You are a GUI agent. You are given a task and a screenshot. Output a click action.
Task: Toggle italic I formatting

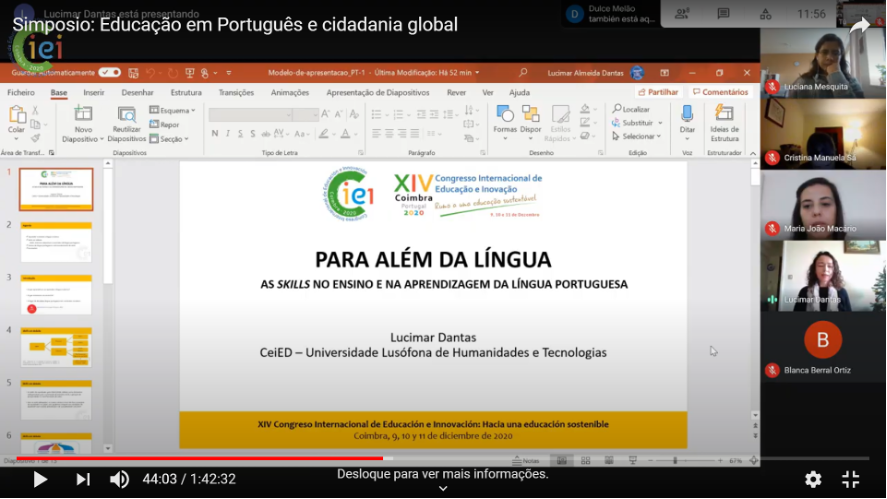click(227, 134)
